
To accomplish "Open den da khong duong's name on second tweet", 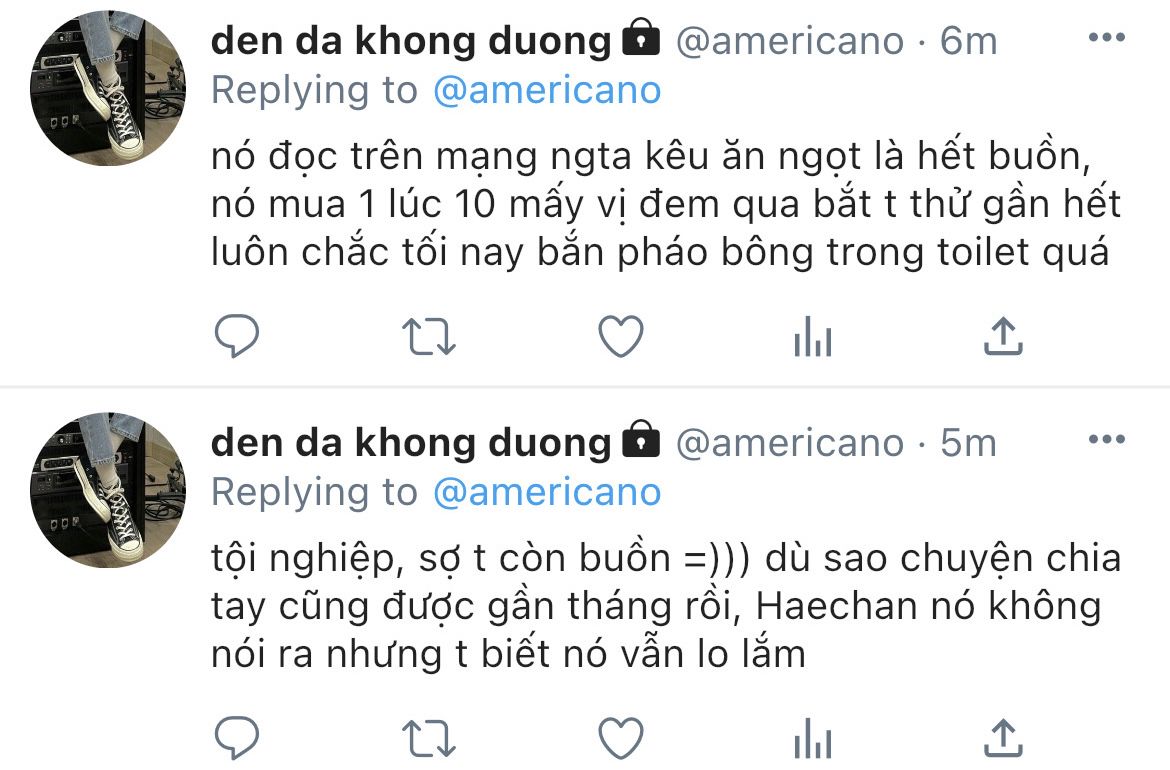I will [x=411, y=442].
